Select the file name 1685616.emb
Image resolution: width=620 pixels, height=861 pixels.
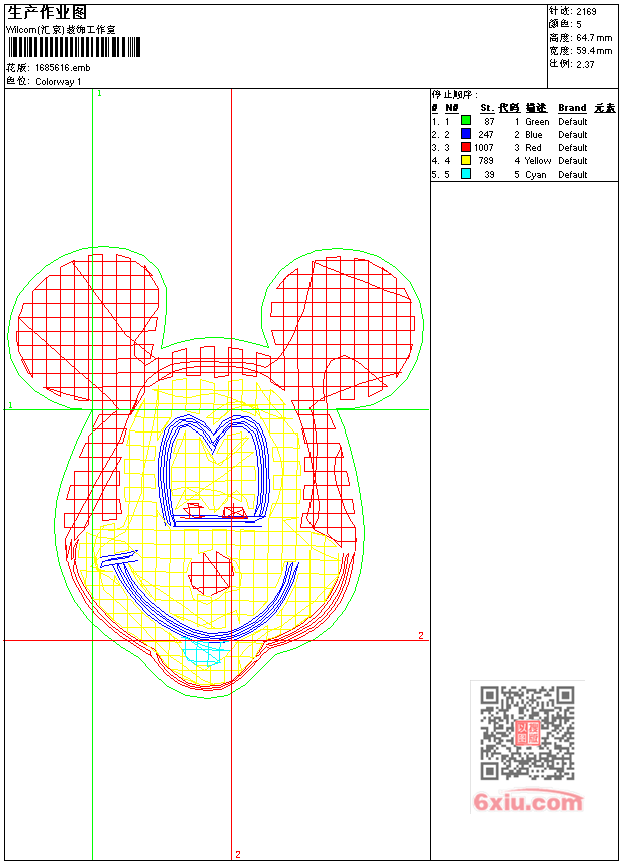click(x=63, y=68)
